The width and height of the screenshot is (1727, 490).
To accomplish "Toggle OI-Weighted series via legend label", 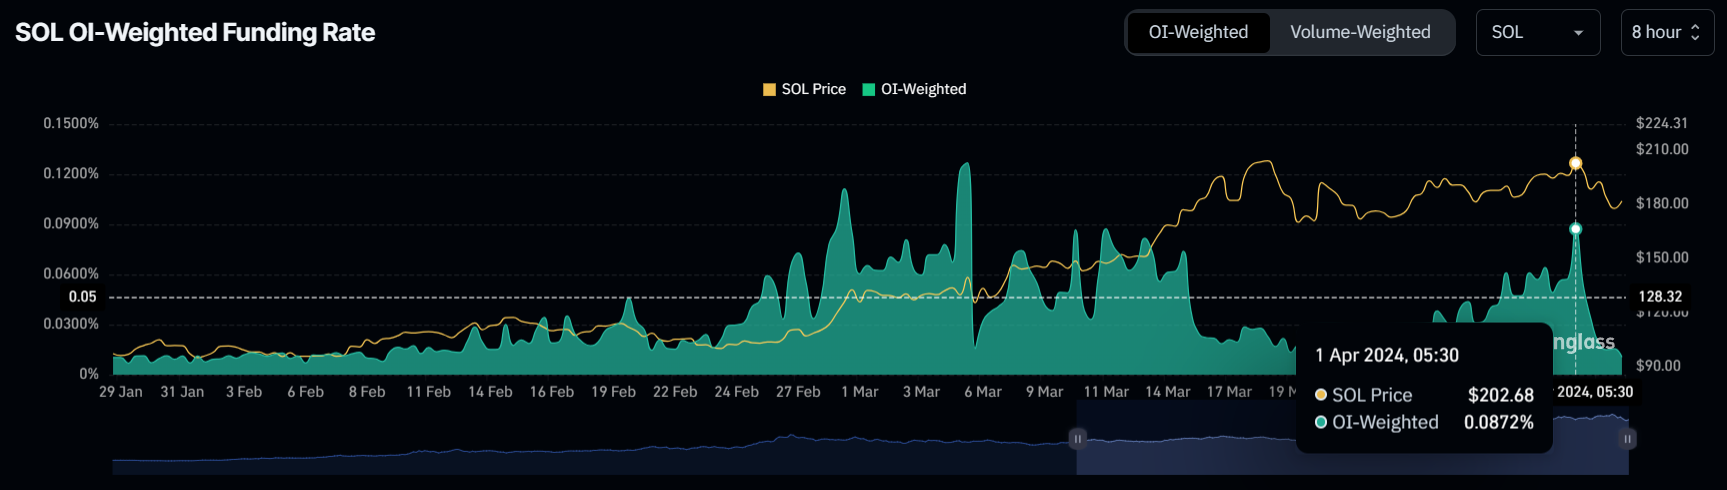I will coord(923,89).
